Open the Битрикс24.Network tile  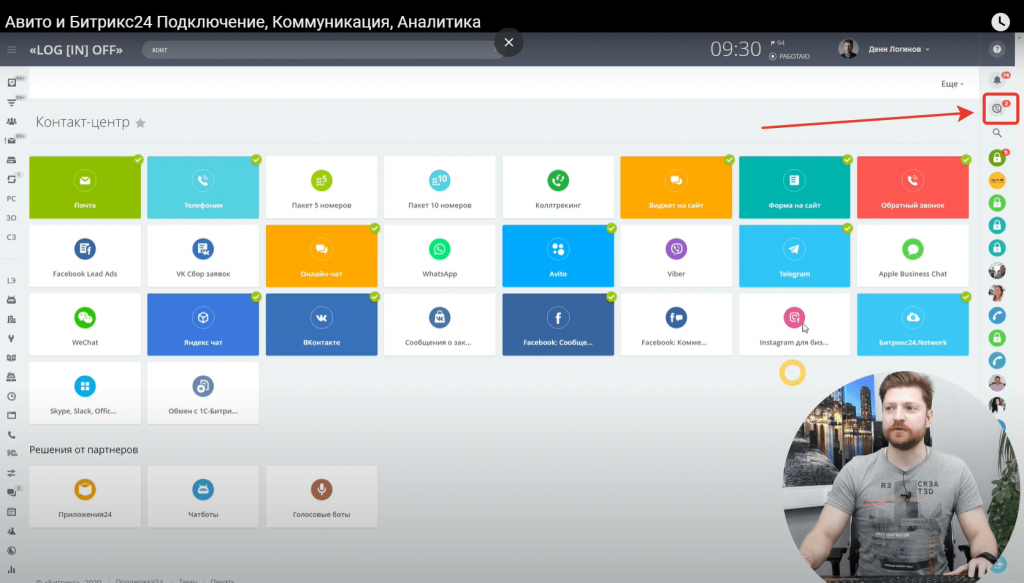coord(912,324)
